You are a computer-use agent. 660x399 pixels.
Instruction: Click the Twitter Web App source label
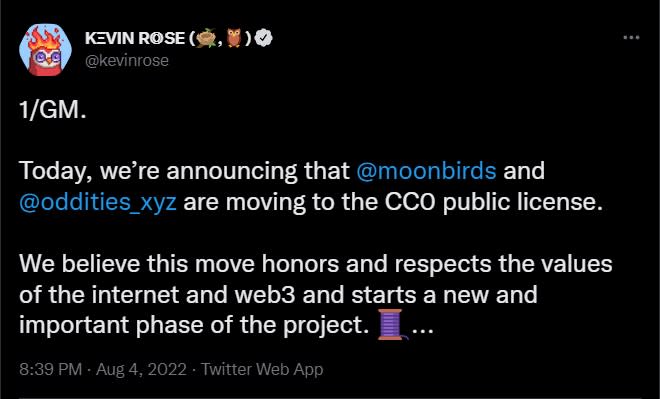click(x=262, y=370)
